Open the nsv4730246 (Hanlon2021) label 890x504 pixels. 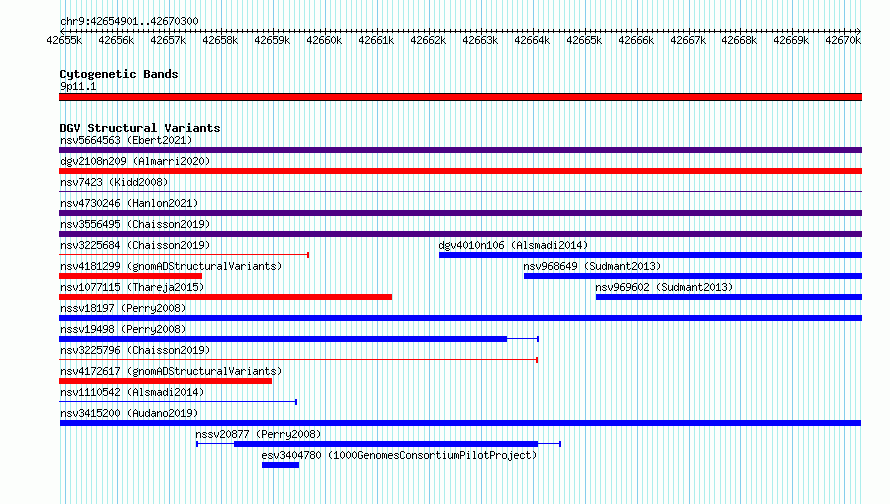pos(129,203)
